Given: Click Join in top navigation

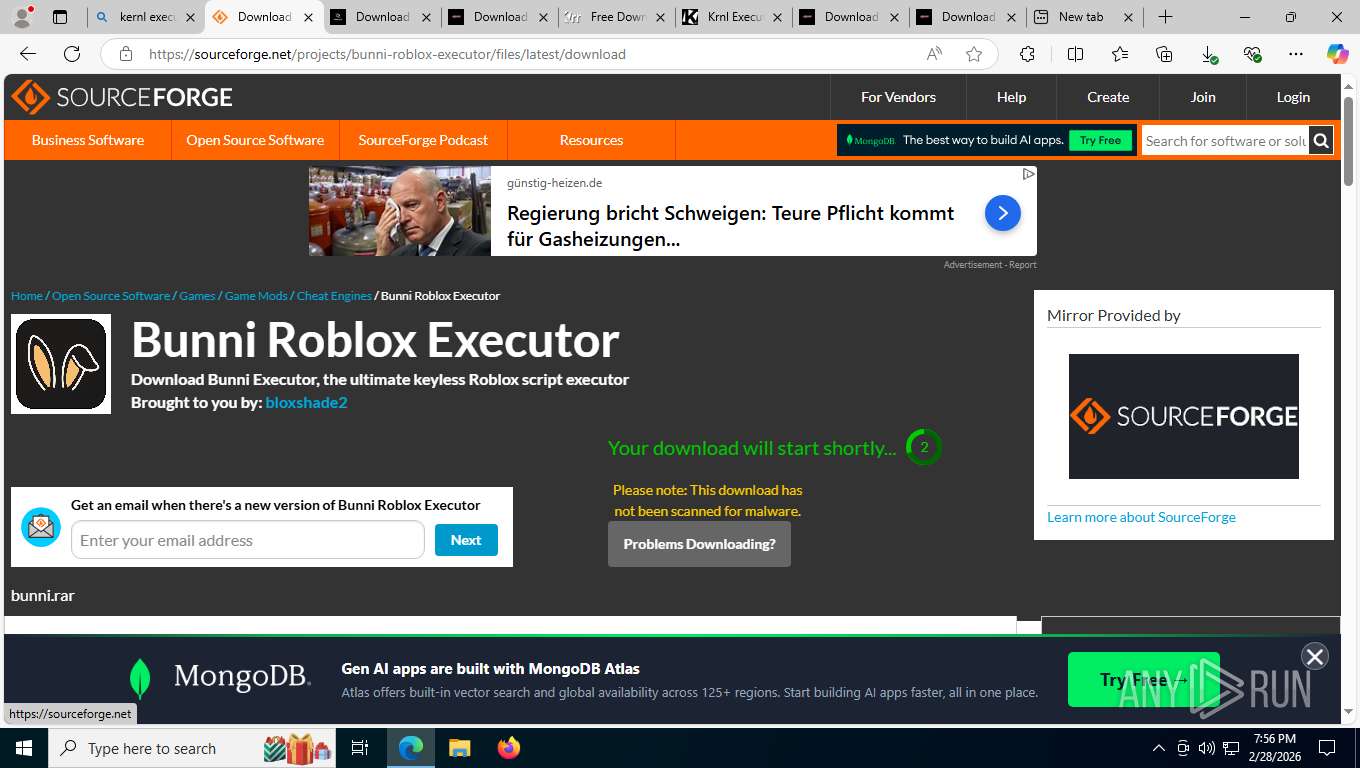Looking at the screenshot, I should tap(1203, 97).
